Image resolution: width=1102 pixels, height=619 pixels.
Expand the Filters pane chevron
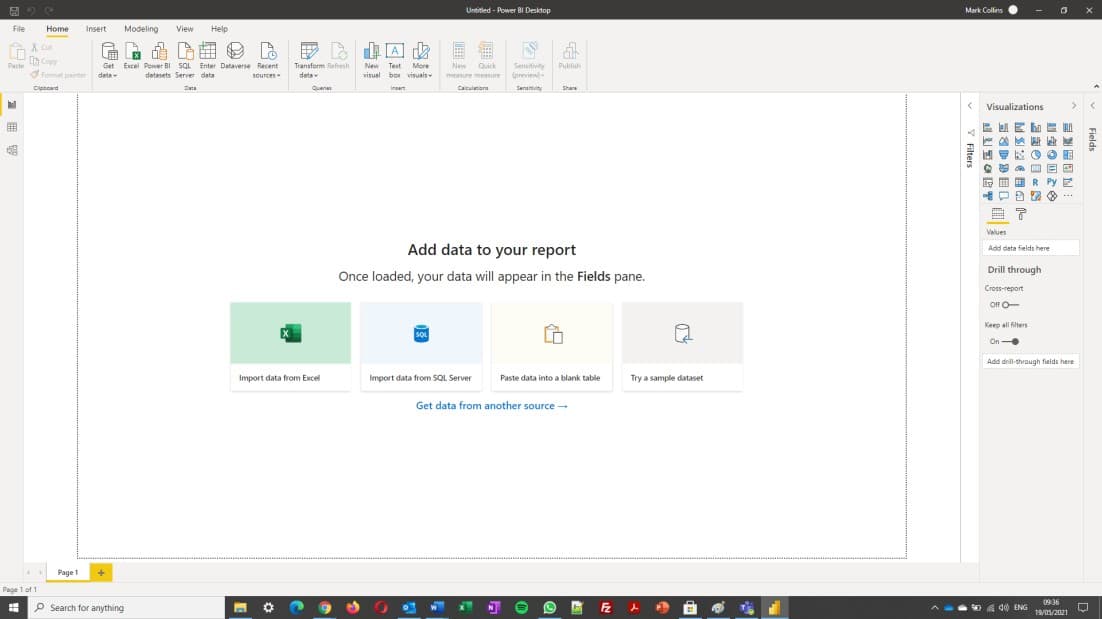click(970, 106)
